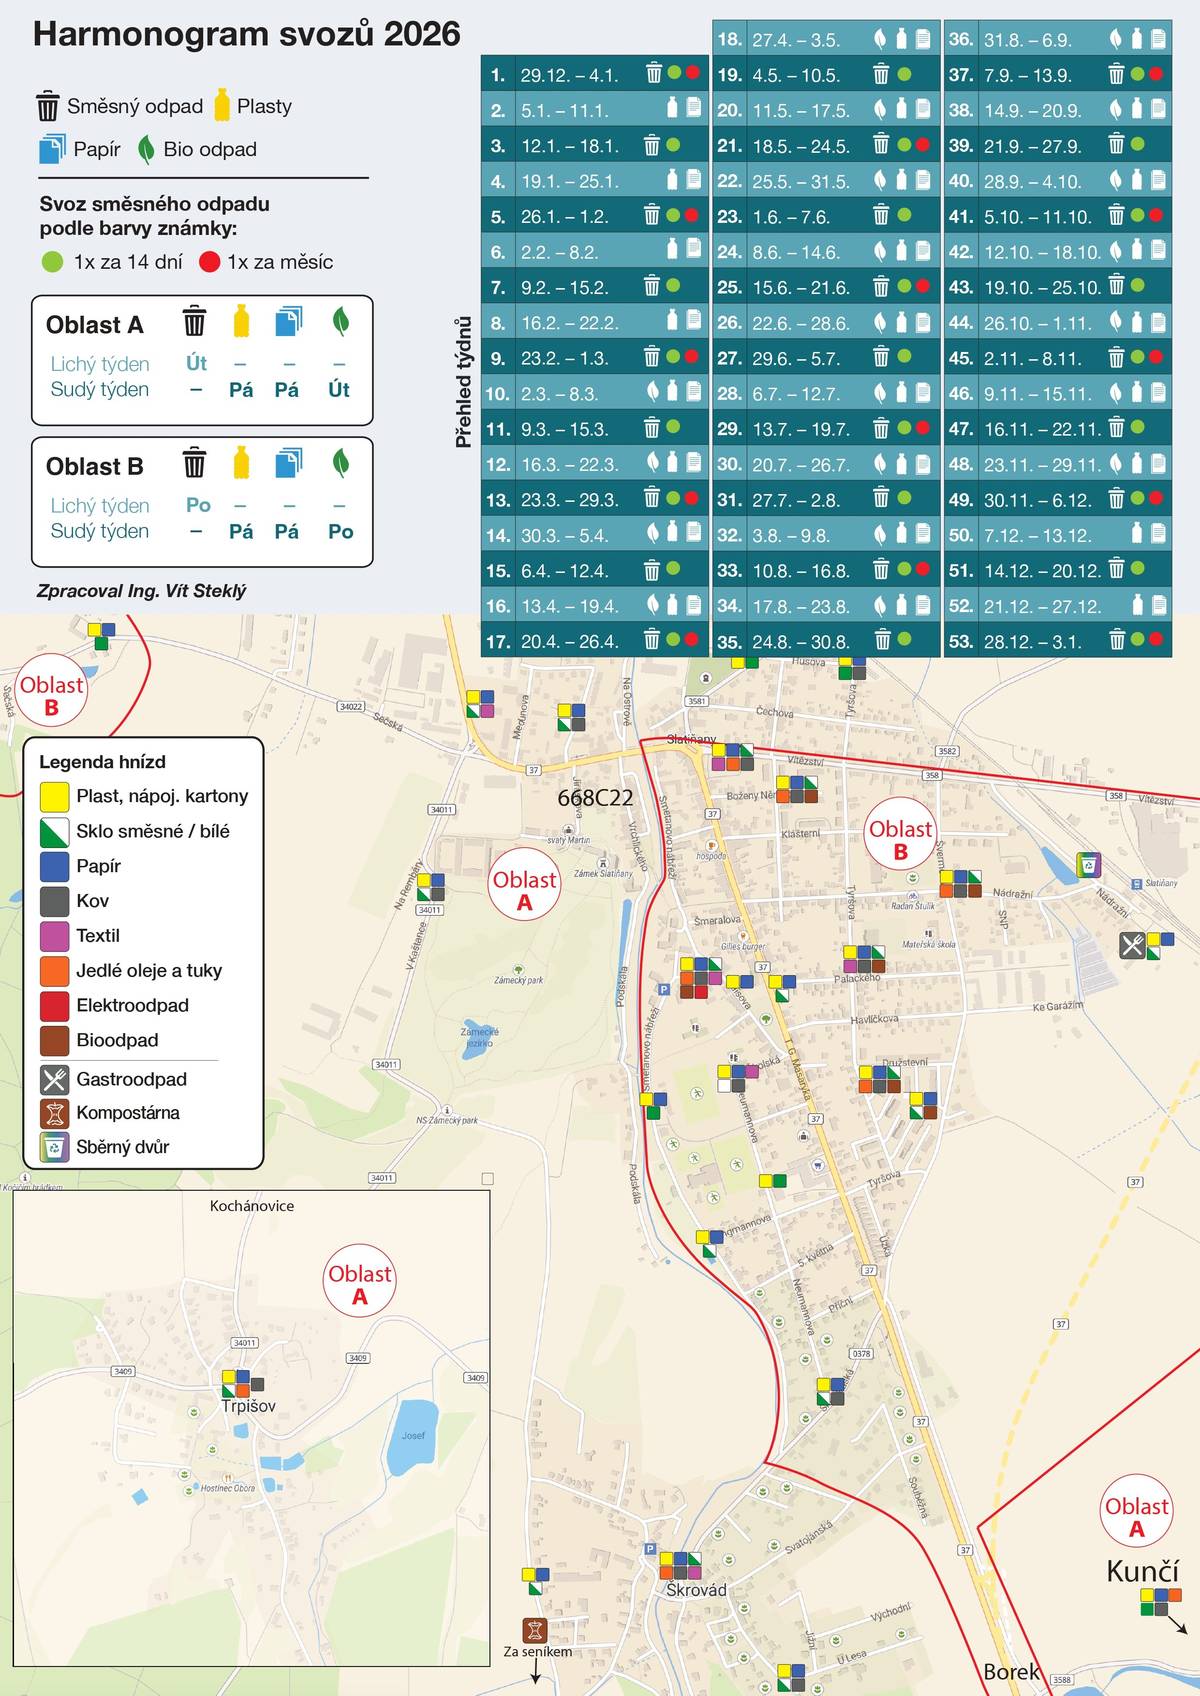Select week 1 row dated 29.12. – 4.1.

coord(595,75)
